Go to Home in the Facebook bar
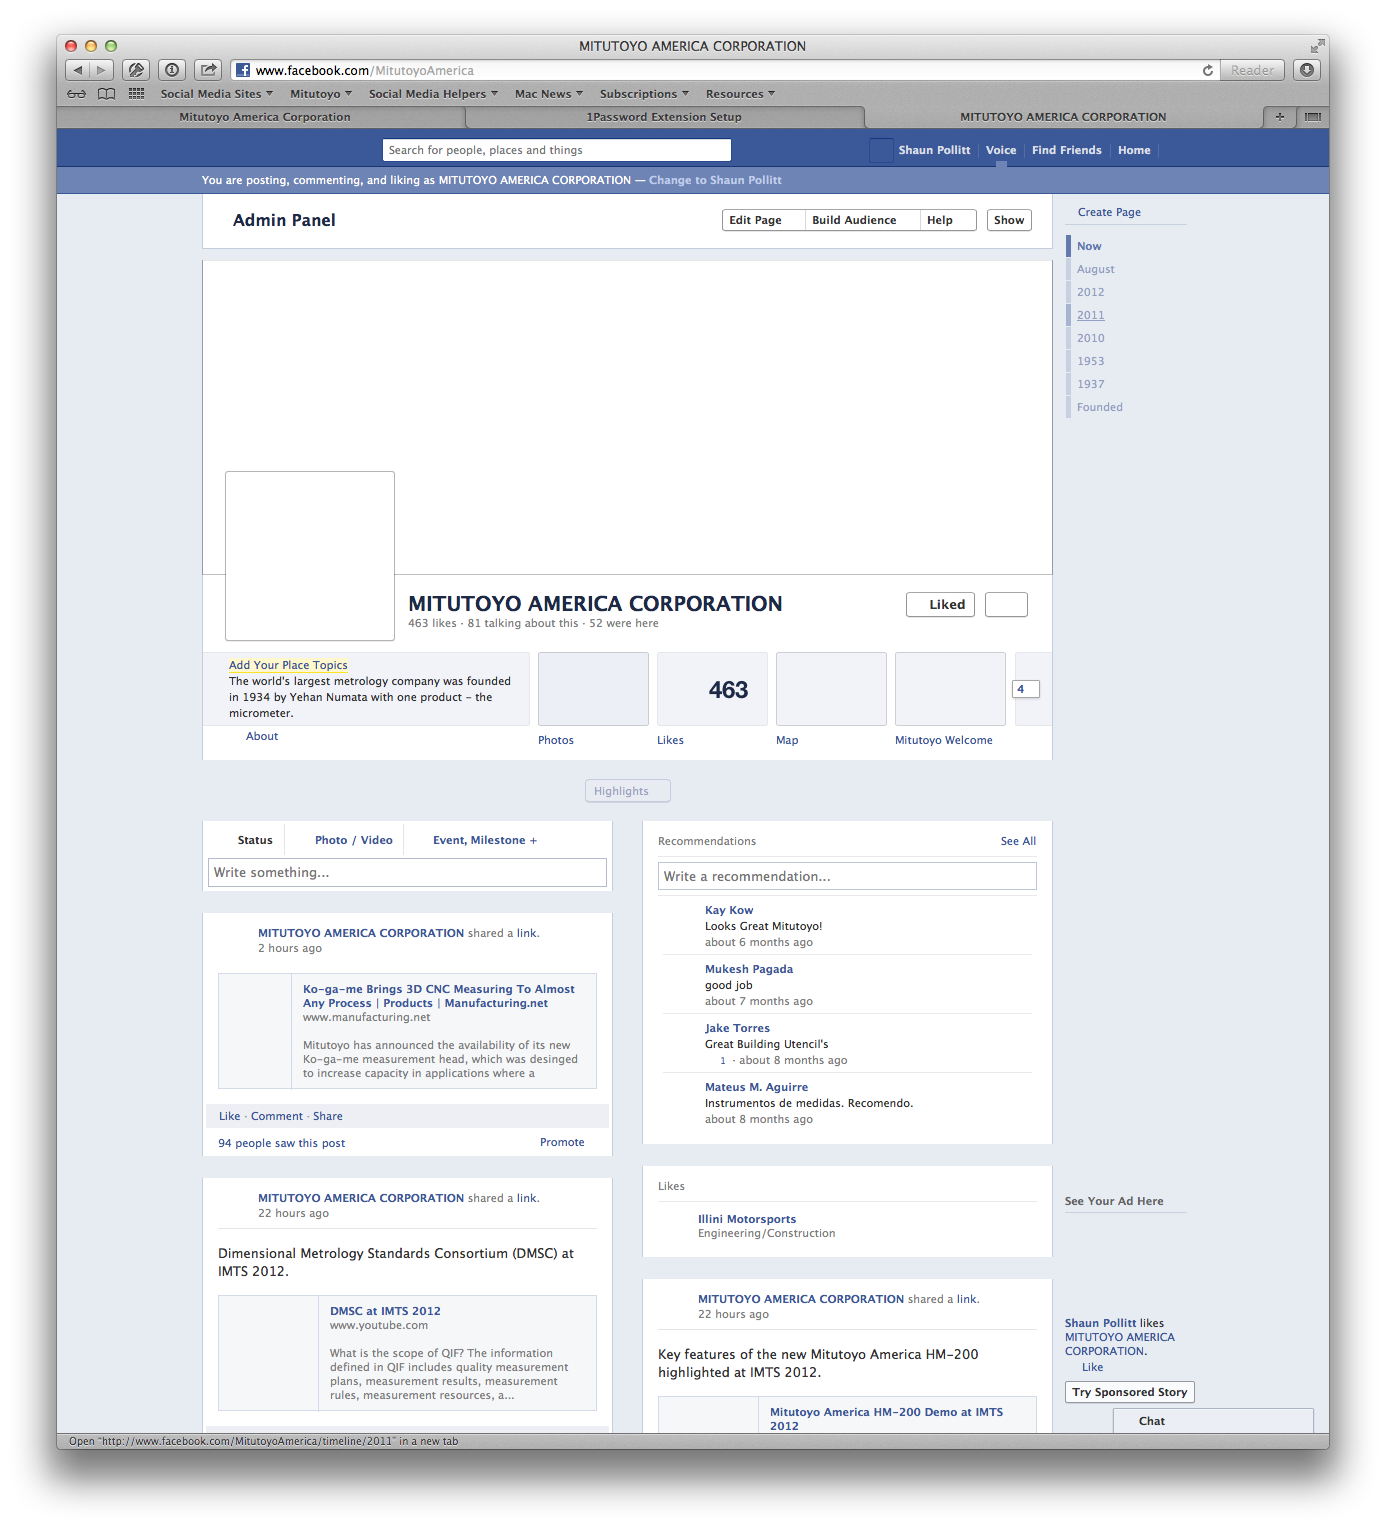 tap(1134, 150)
